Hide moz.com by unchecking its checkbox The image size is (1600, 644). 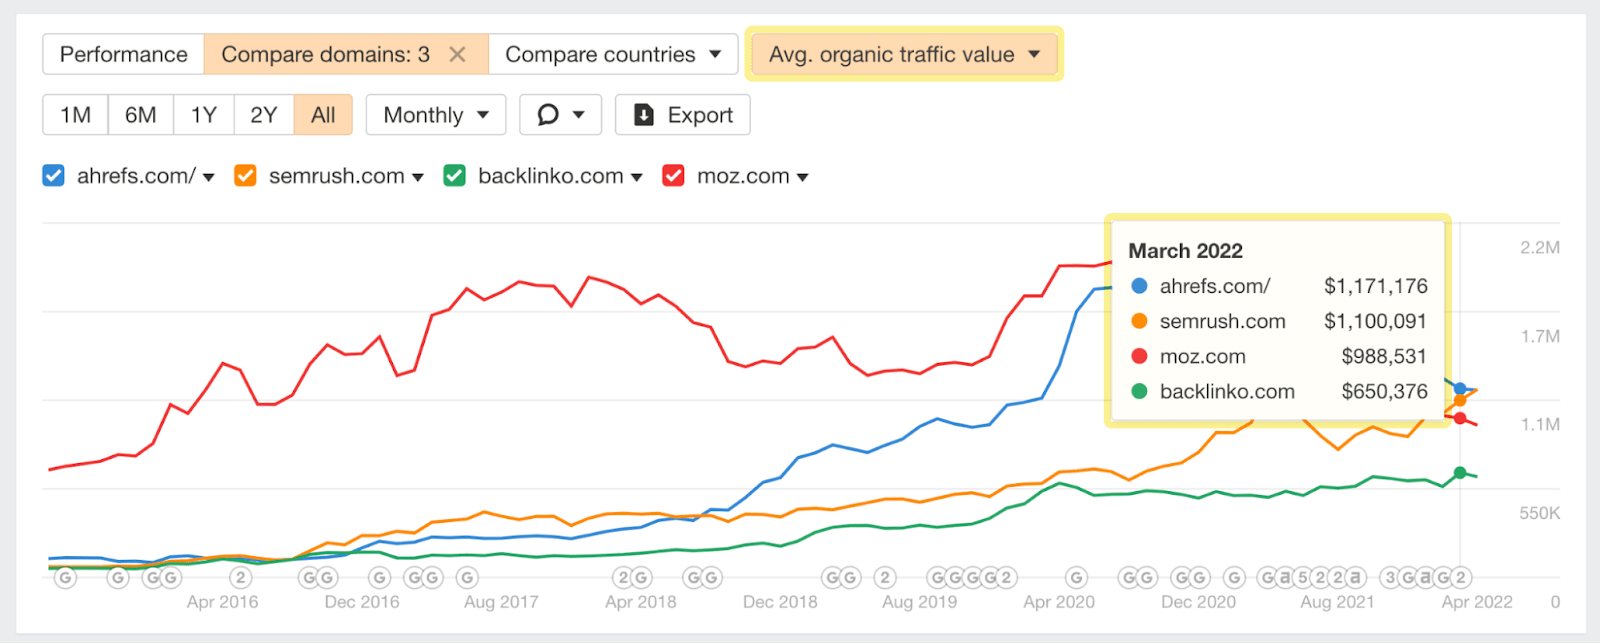coord(673,175)
